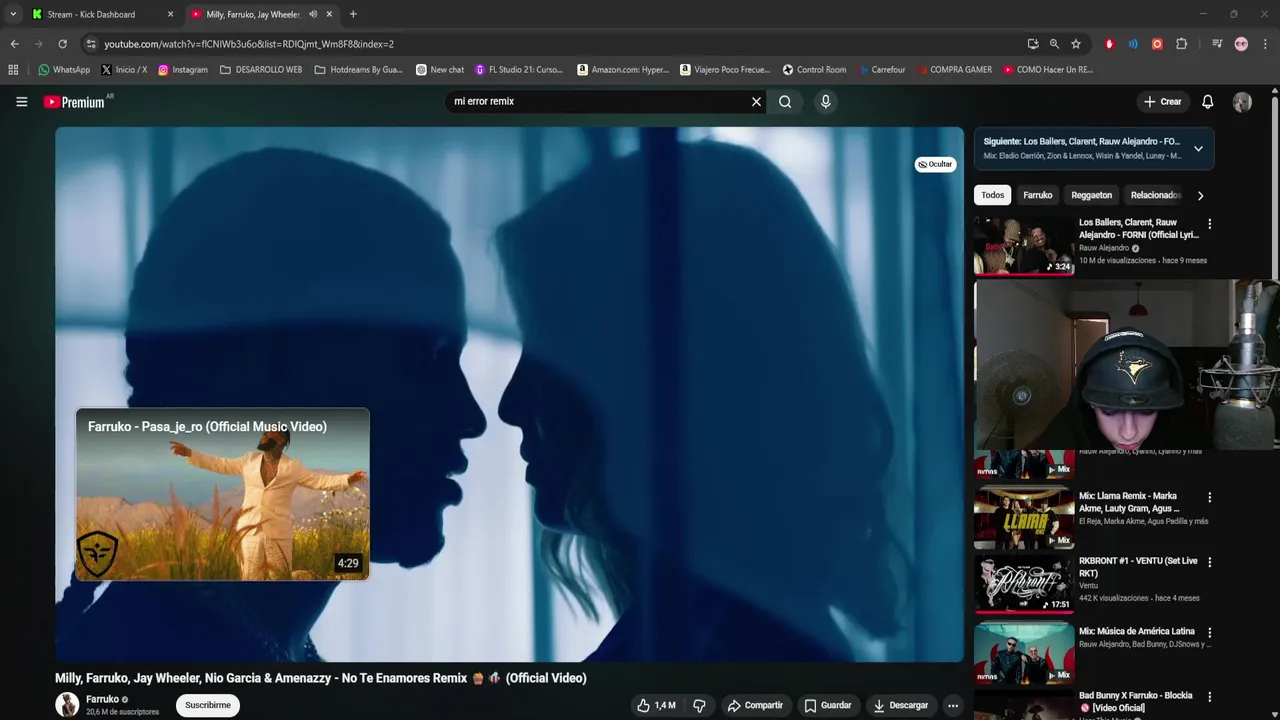Open the extensions puzzle menu
This screenshot has height=720, width=1280.
pos(1181,44)
